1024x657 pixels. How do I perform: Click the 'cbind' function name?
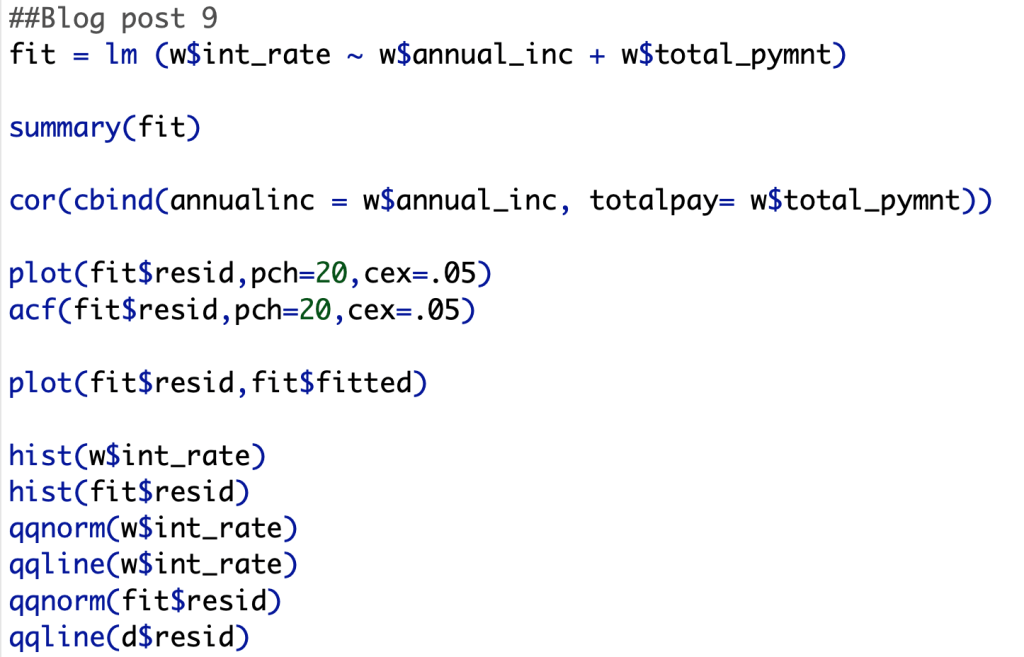tap(112, 201)
